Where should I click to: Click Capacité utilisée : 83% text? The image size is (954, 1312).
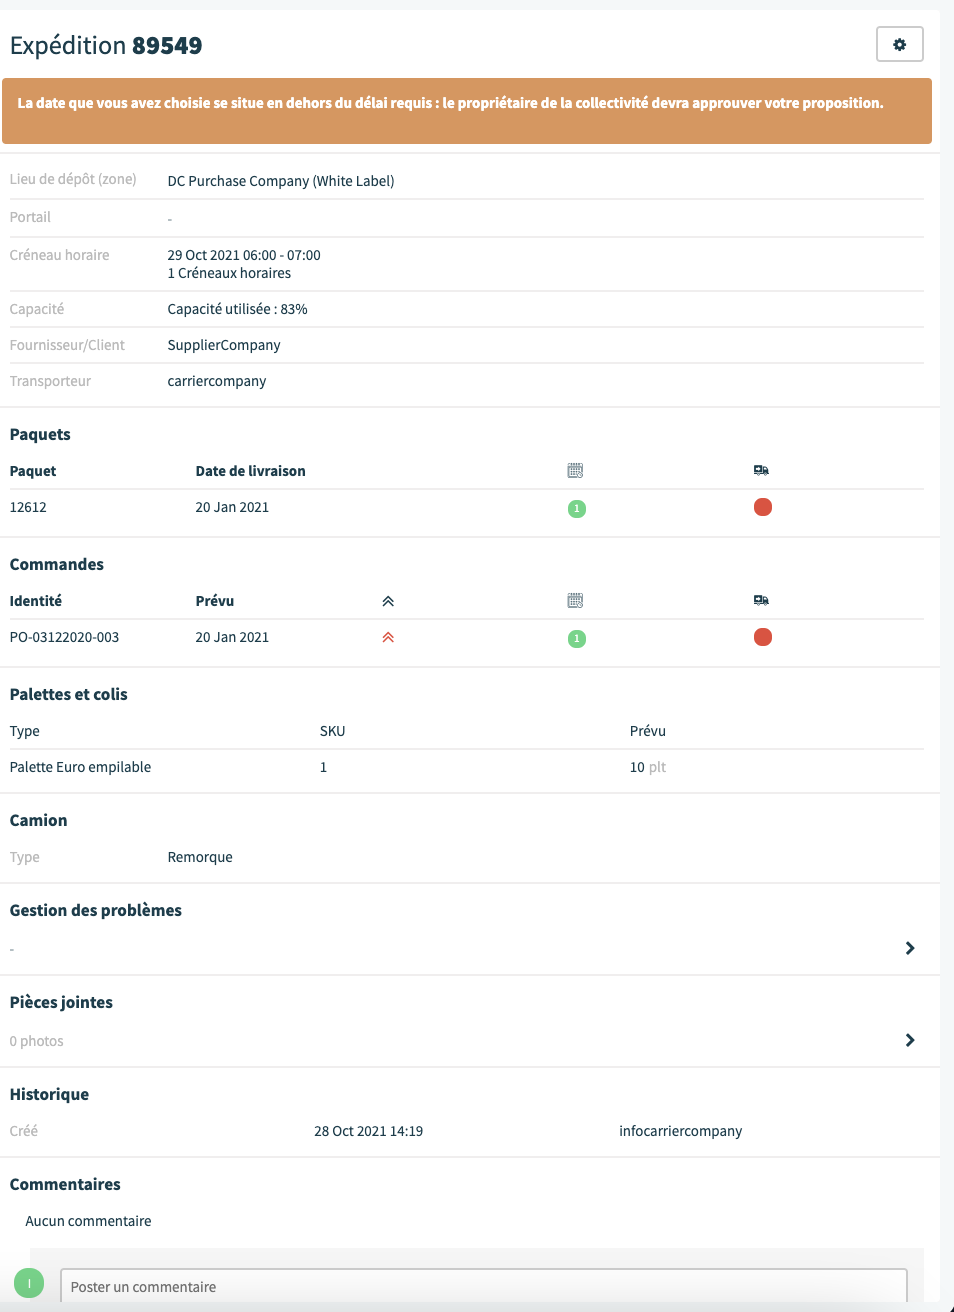tap(237, 309)
